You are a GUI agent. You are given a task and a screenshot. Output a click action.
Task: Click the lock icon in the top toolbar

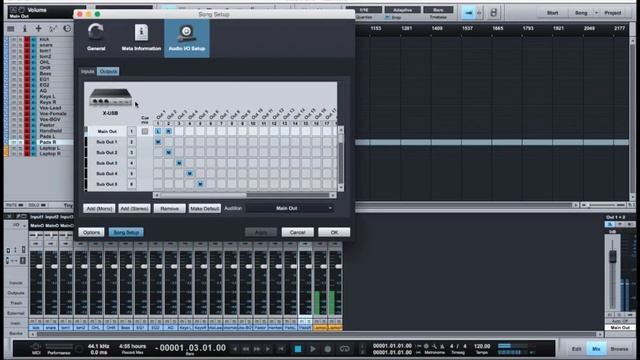(493, 13)
